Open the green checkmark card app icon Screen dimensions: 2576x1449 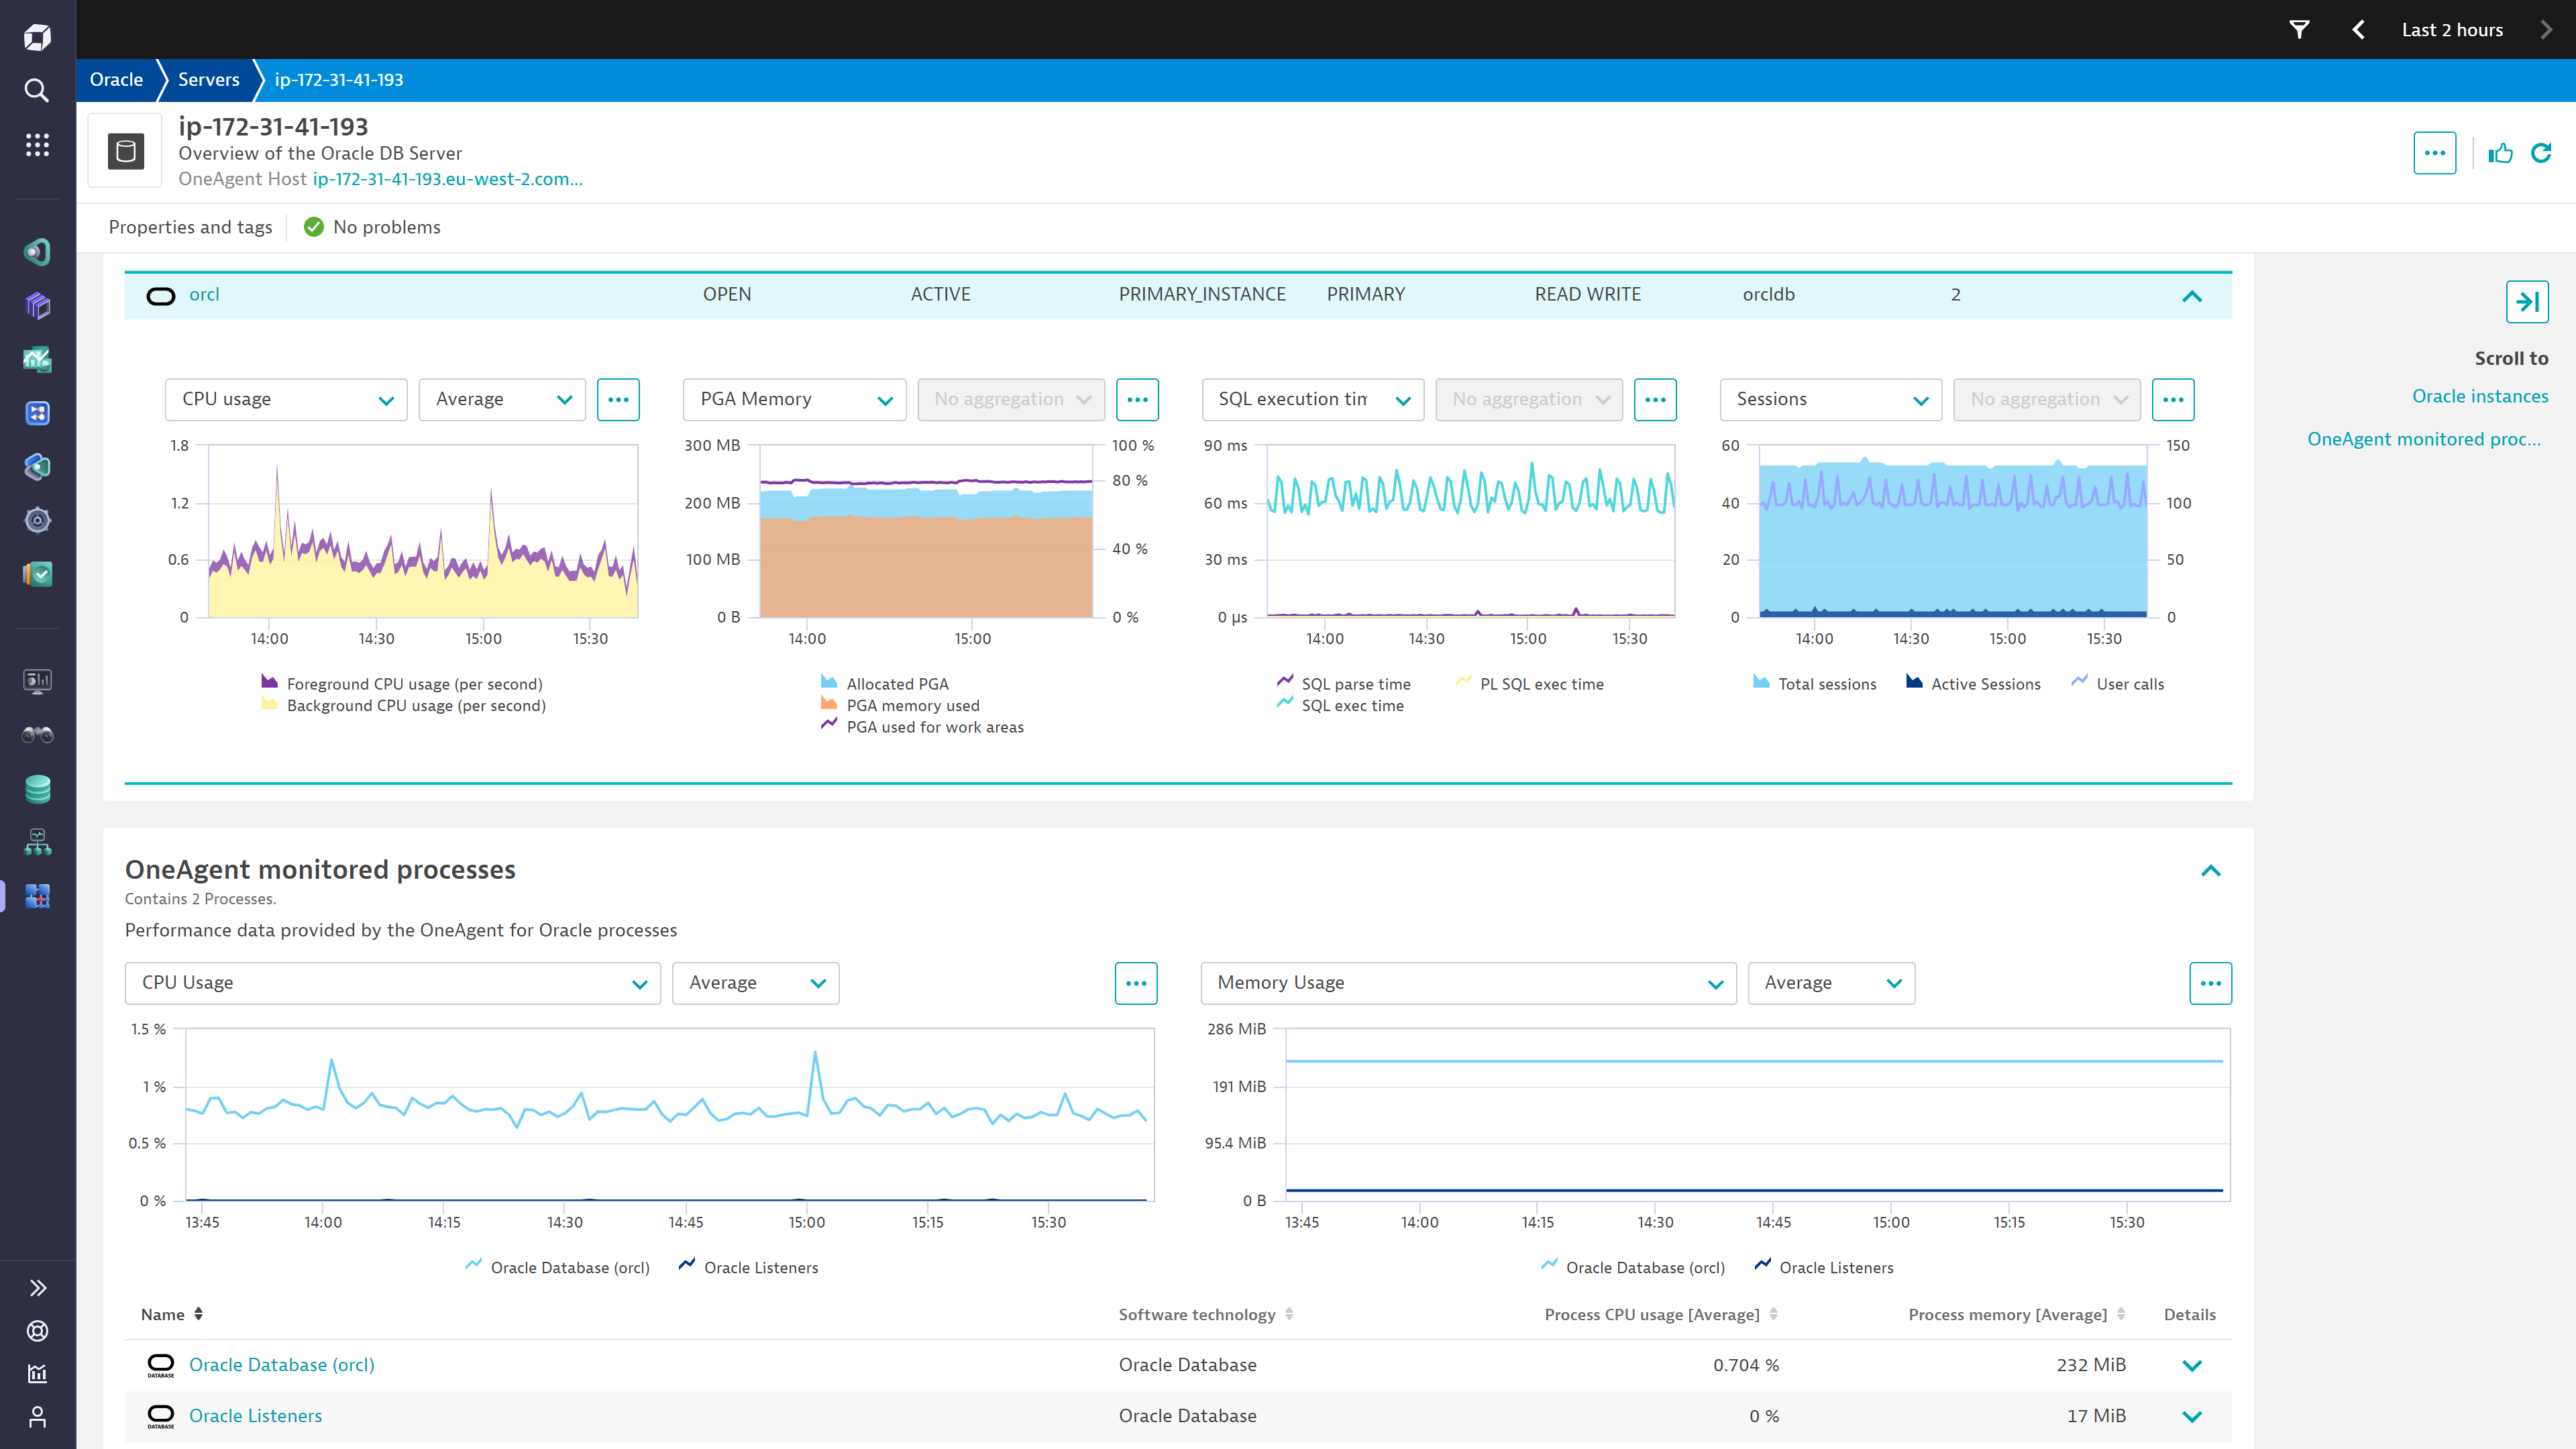pyautogui.click(x=37, y=574)
